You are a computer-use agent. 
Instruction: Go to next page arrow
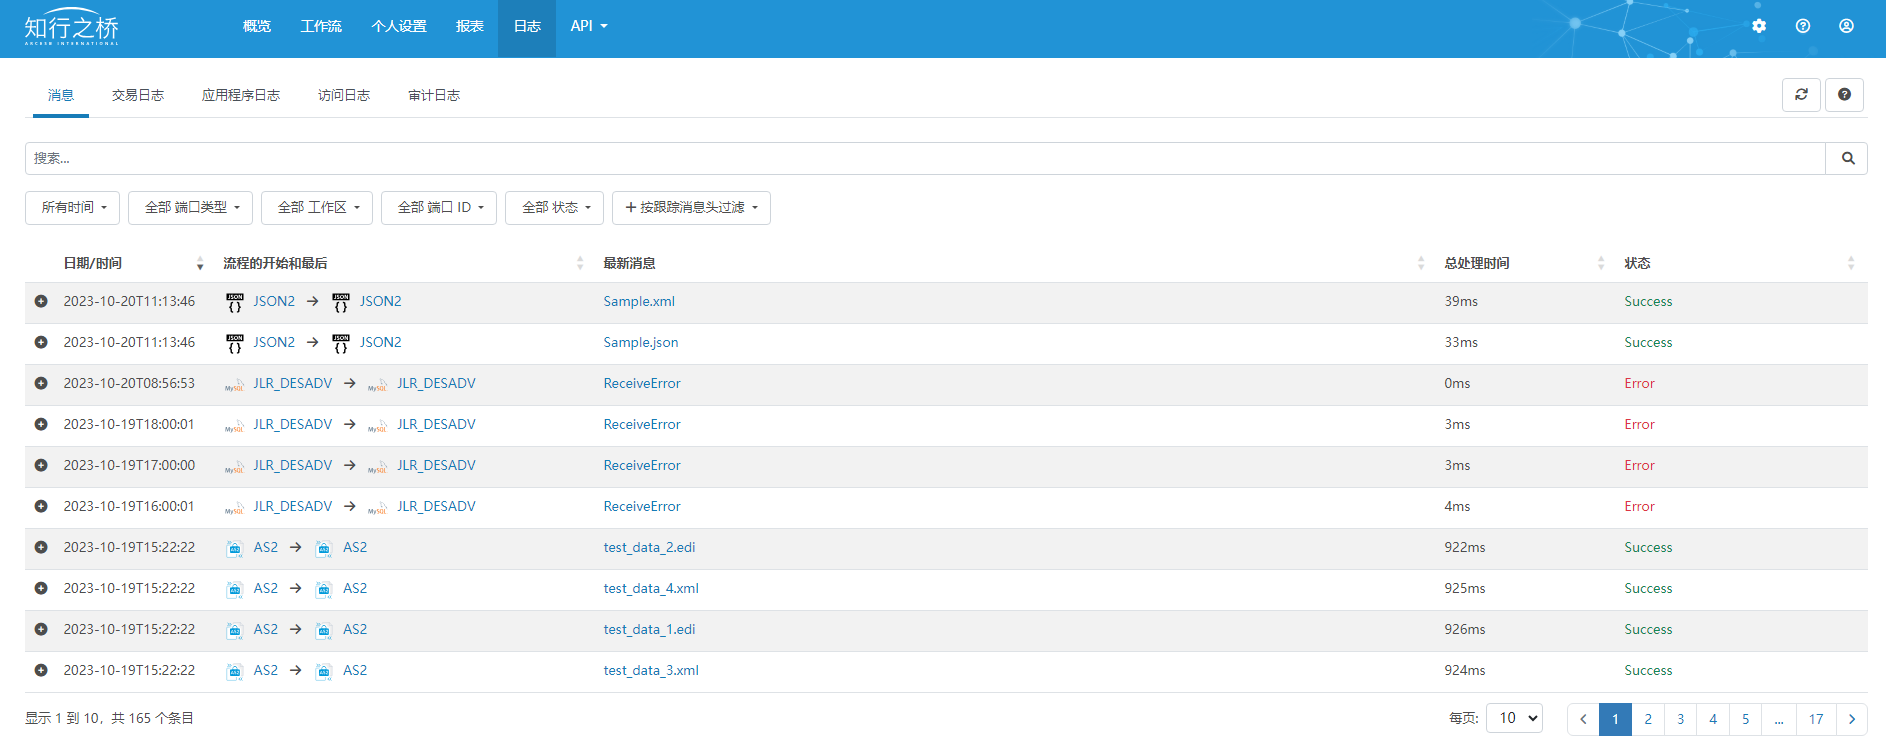point(1851,719)
